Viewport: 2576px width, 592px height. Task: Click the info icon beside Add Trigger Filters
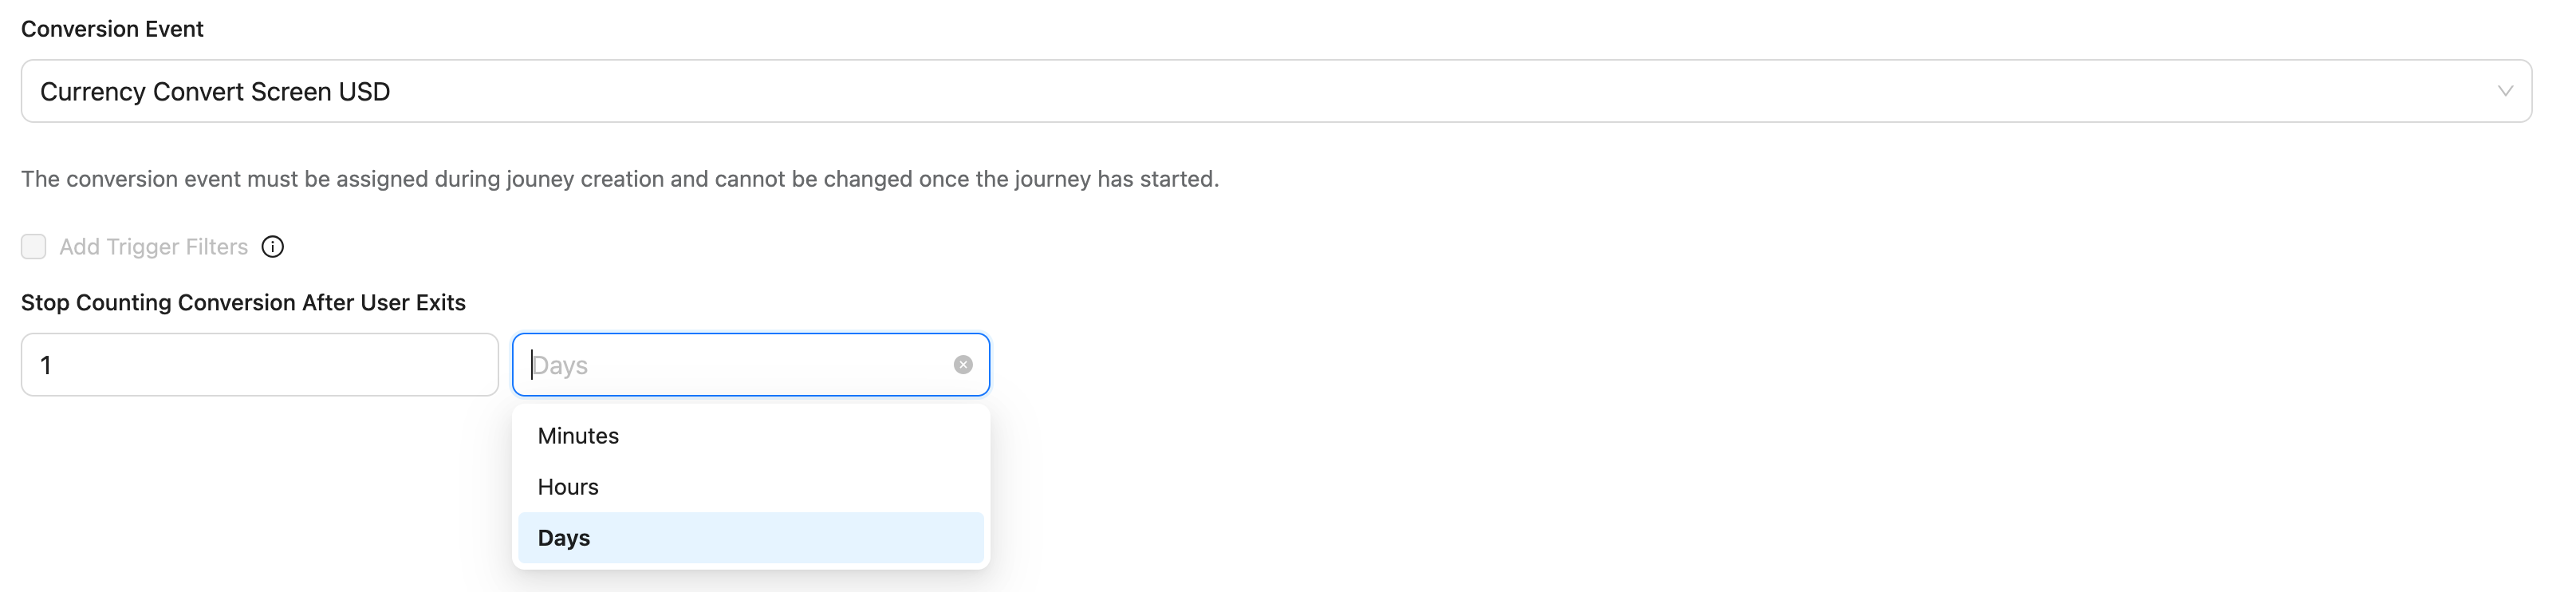coord(273,247)
